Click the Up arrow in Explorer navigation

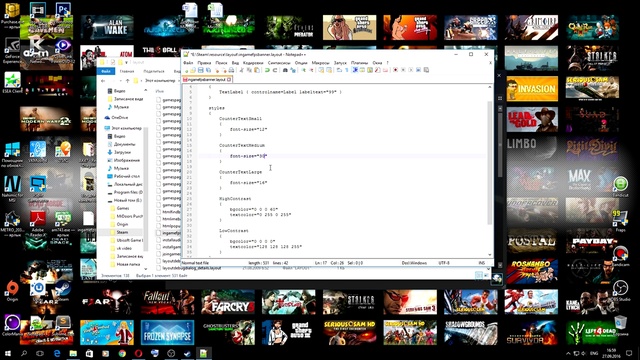point(127,81)
